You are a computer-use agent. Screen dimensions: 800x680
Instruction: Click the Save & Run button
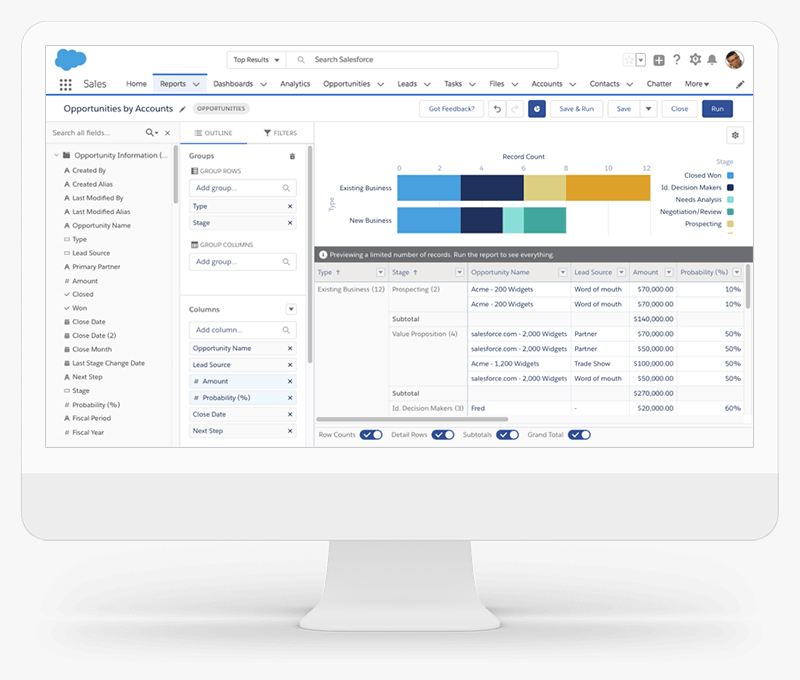577,109
